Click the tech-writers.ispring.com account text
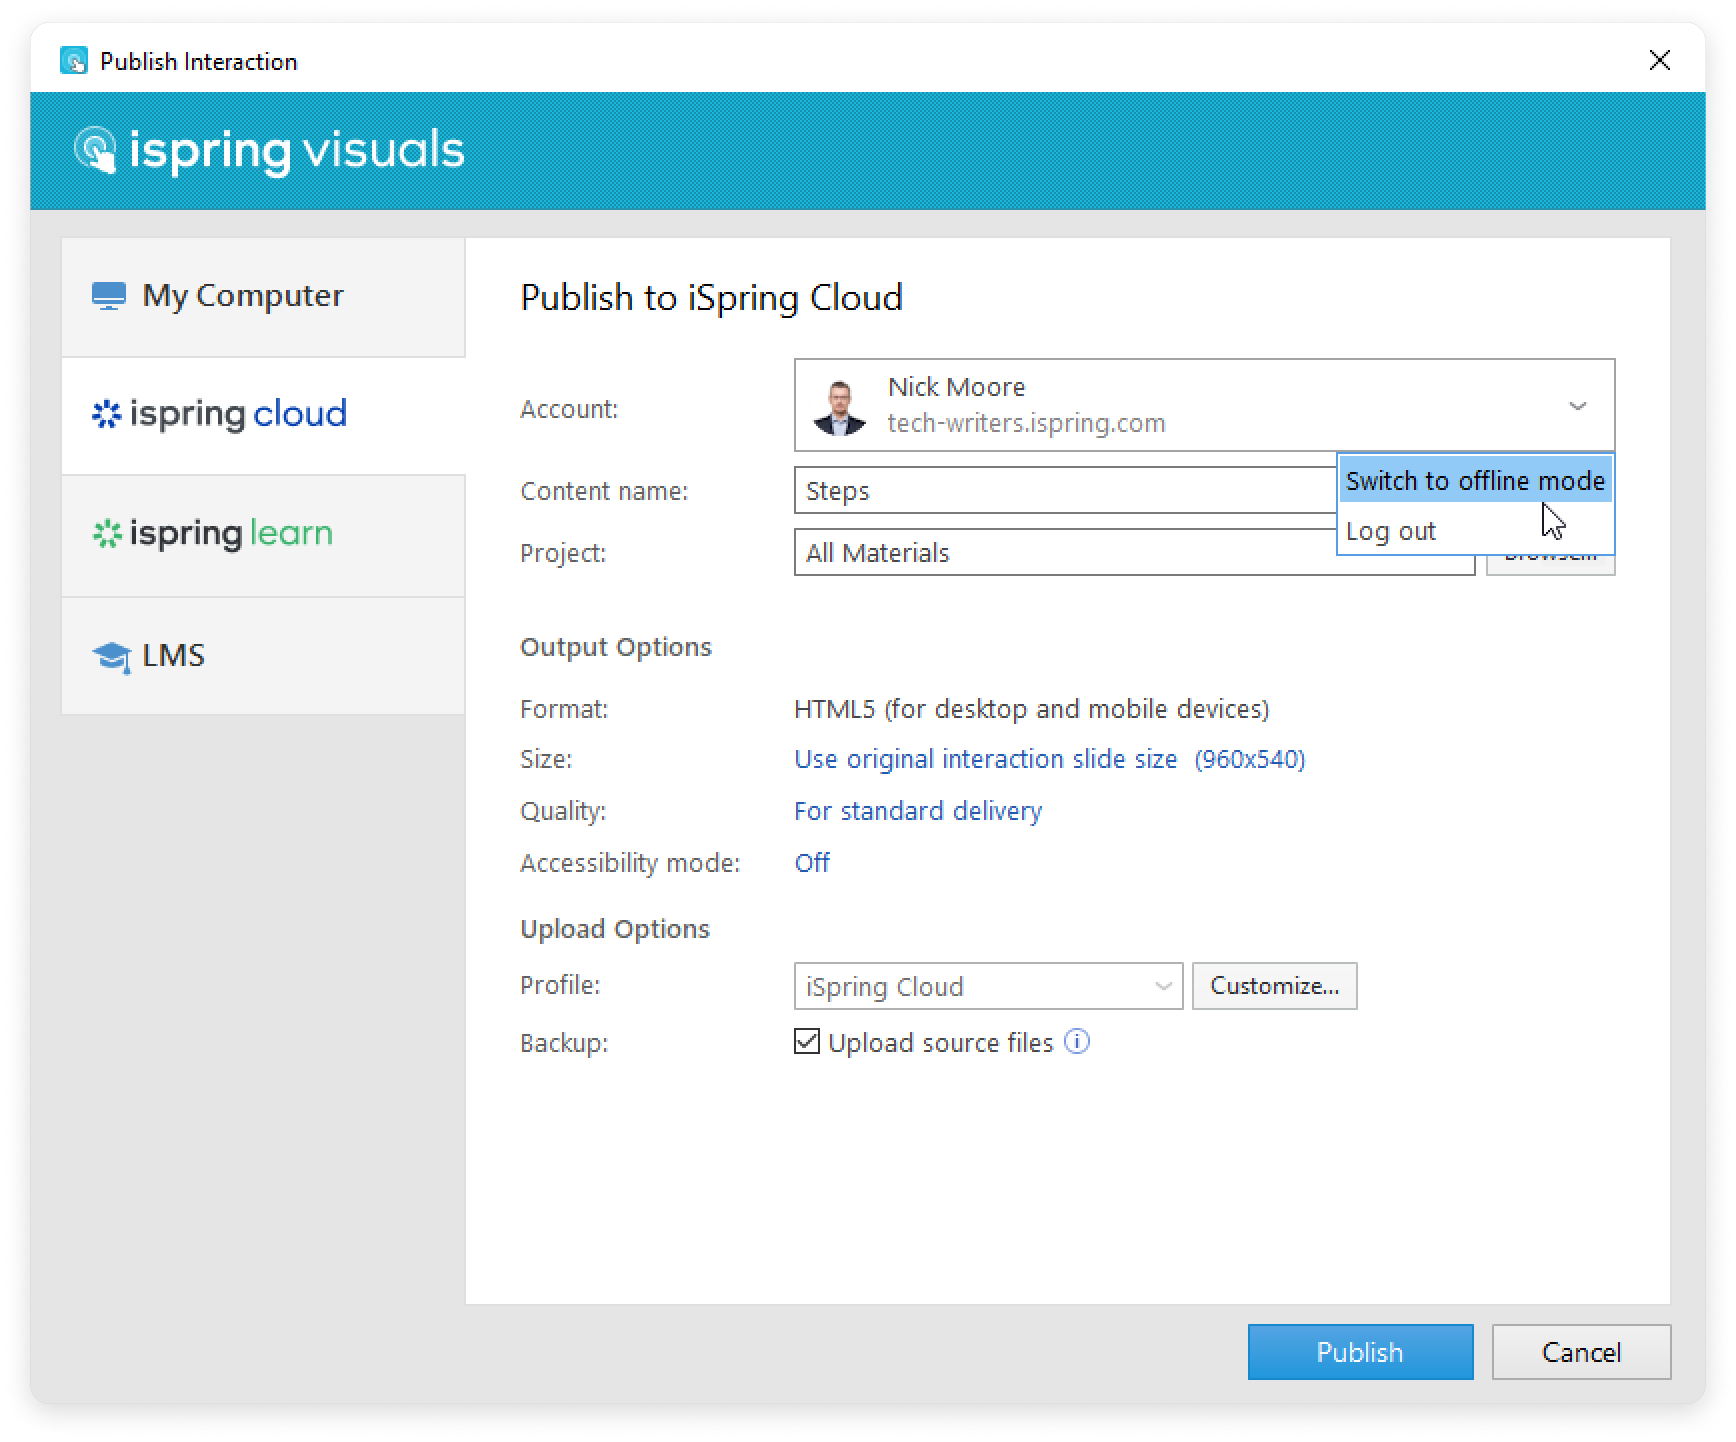Screen dimensions: 1736x1442 (1026, 424)
